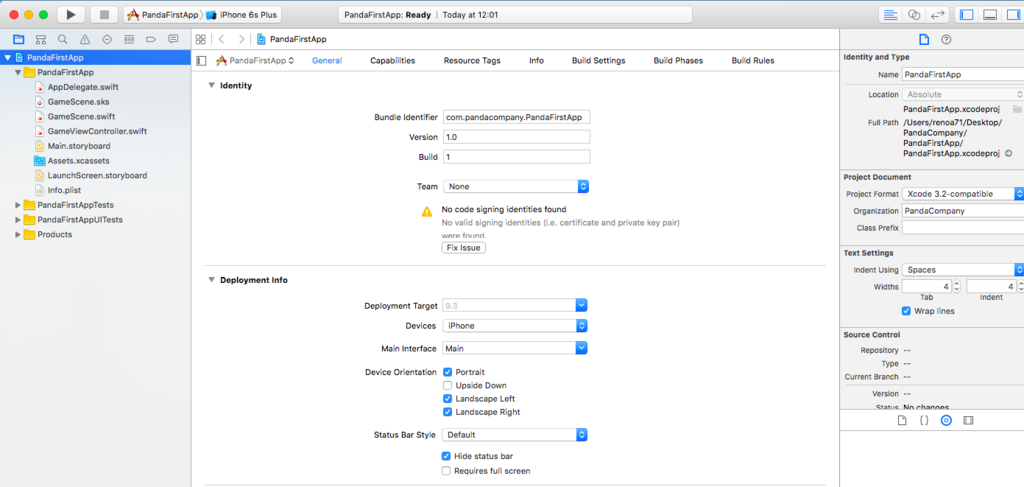The height and width of the screenshot is (487, 1024).
Task: Open the Object library
Action: click(946, 421)
